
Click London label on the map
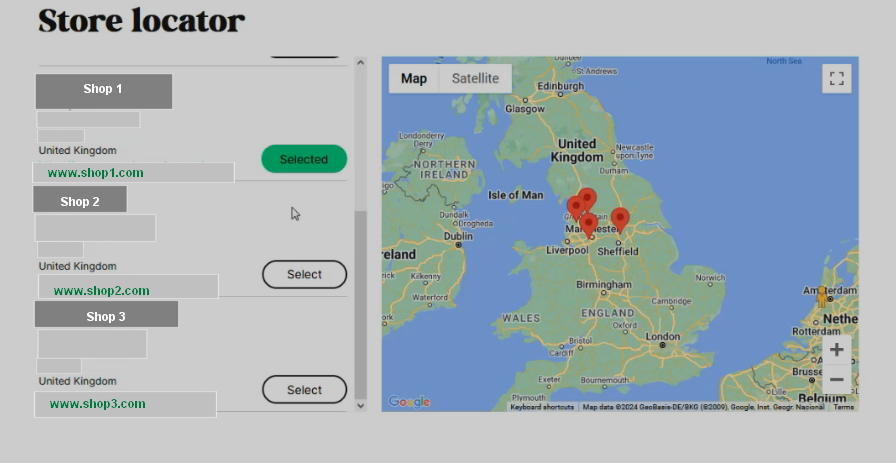(663, 336)
